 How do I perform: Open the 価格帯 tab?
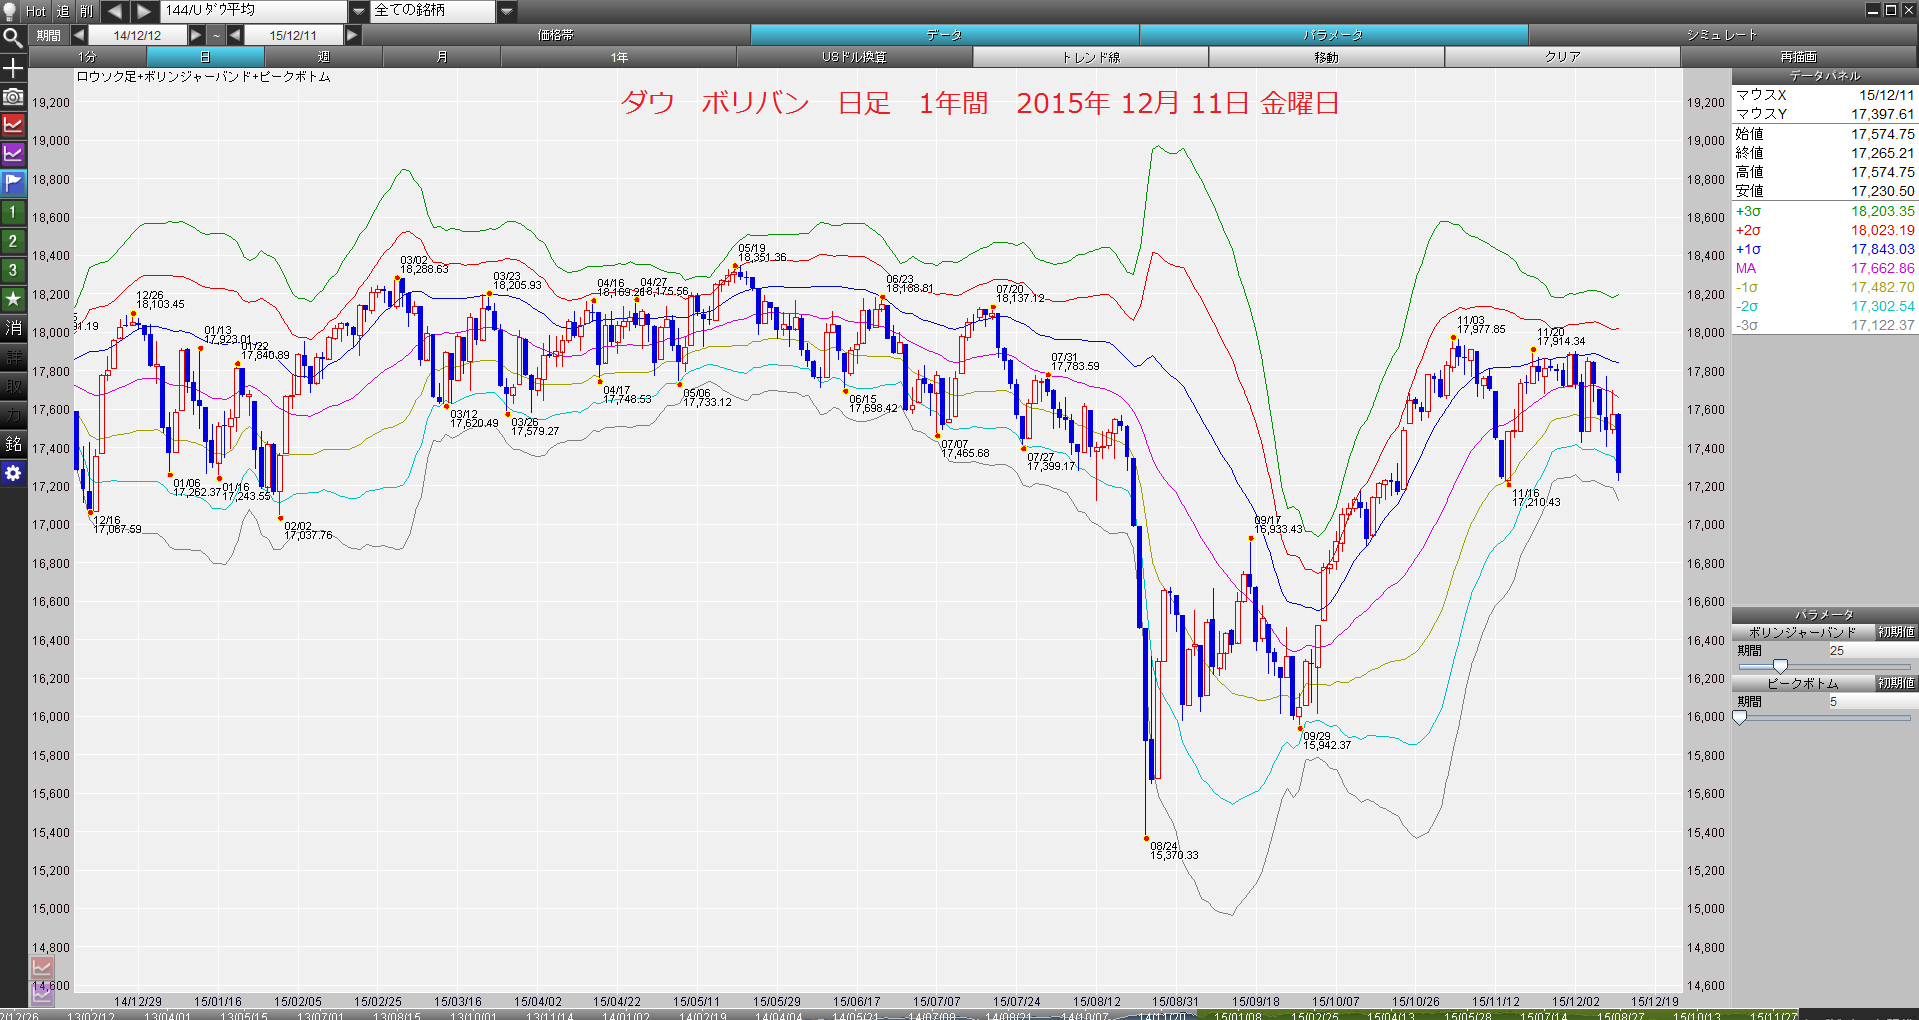pos(556,35)
